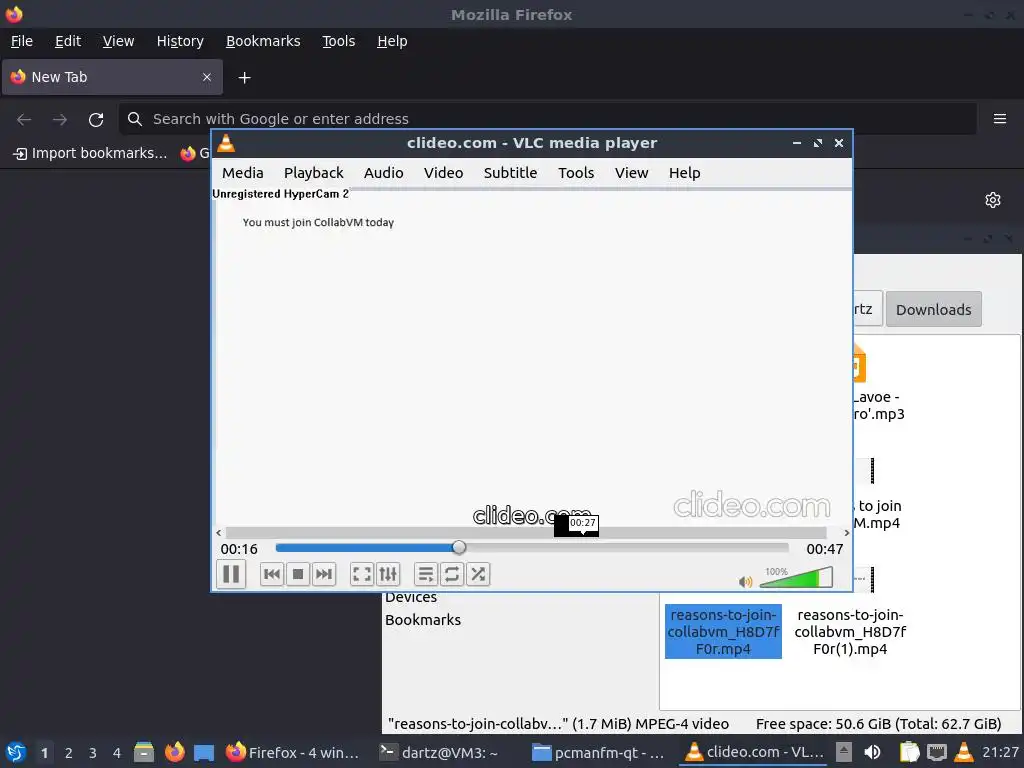Select the New Tab tab
Image resolution: width=1024 pixels, height=768 pixels.
point(112,77)
